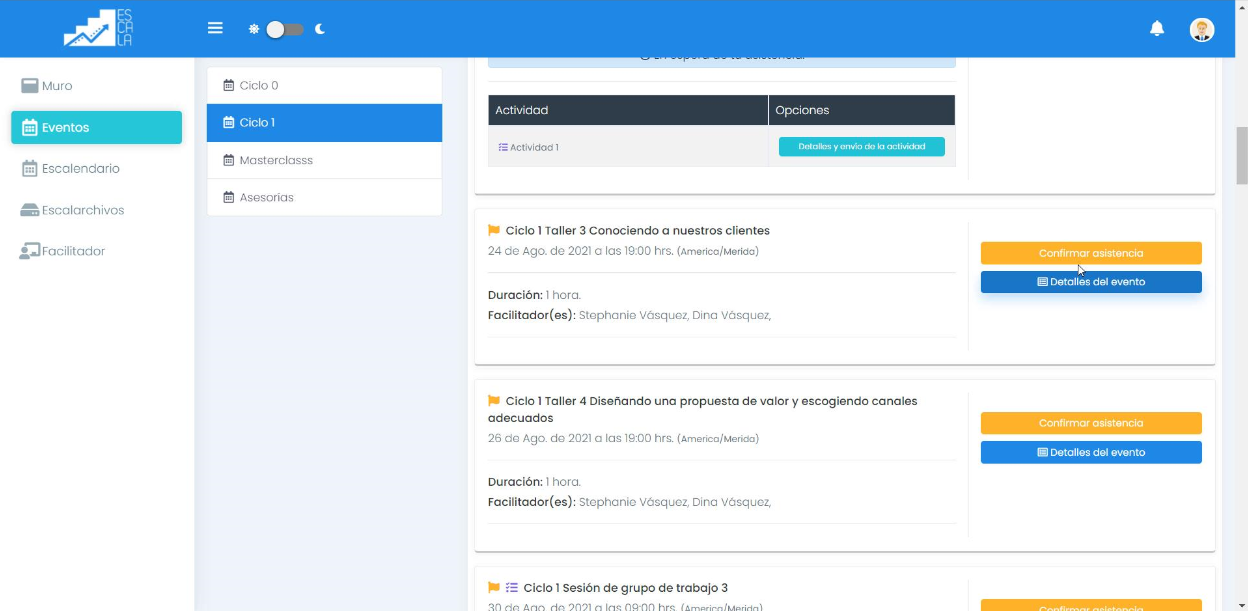
Task: Open the user profile avatar
Action: pyautogui.click(x=1201, y=29)
